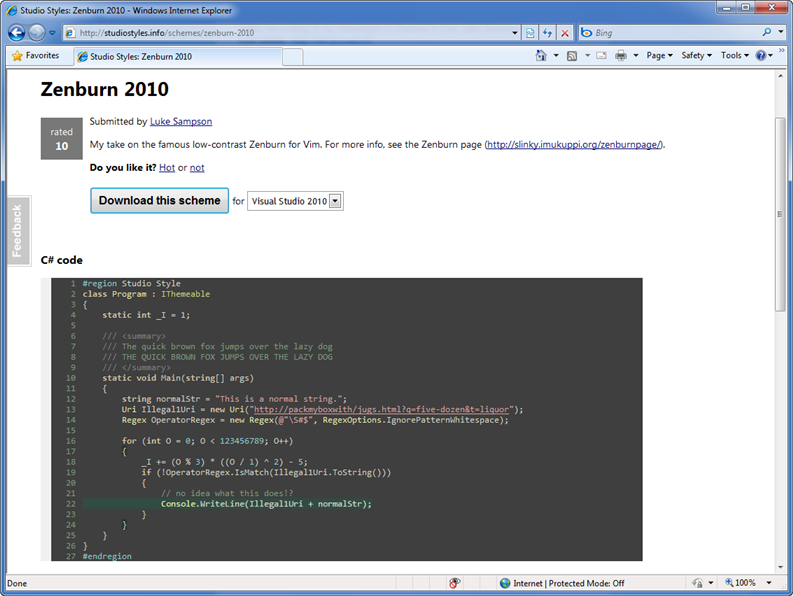
Task: Click the Zenburn 2010 page heading
Action: coord(105,90)
